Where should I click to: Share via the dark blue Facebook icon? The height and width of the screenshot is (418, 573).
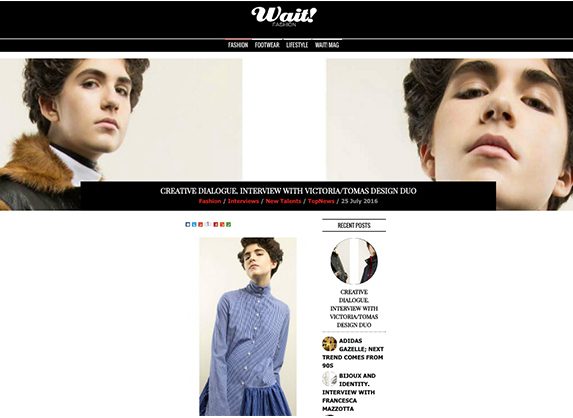(188, 224)
